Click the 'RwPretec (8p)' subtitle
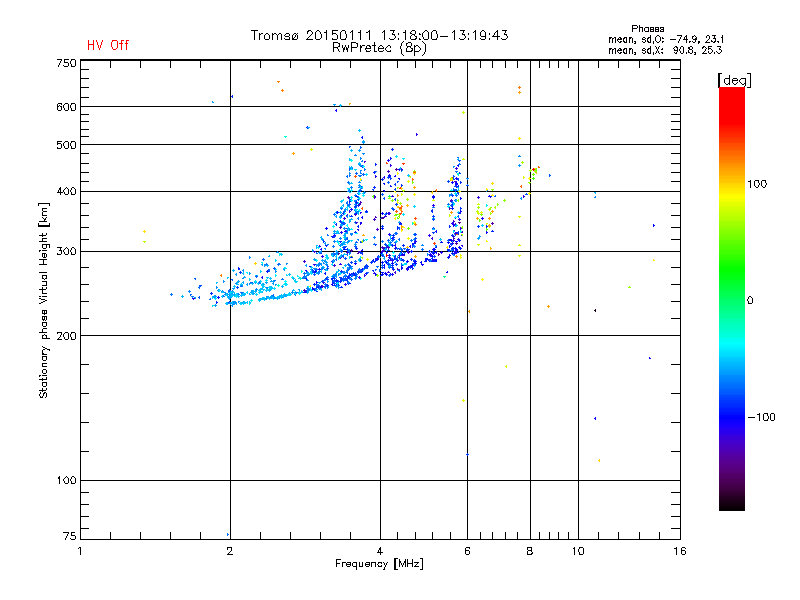Image resolution: width=800 pixels, height=600 pixels. click(379, 48)
